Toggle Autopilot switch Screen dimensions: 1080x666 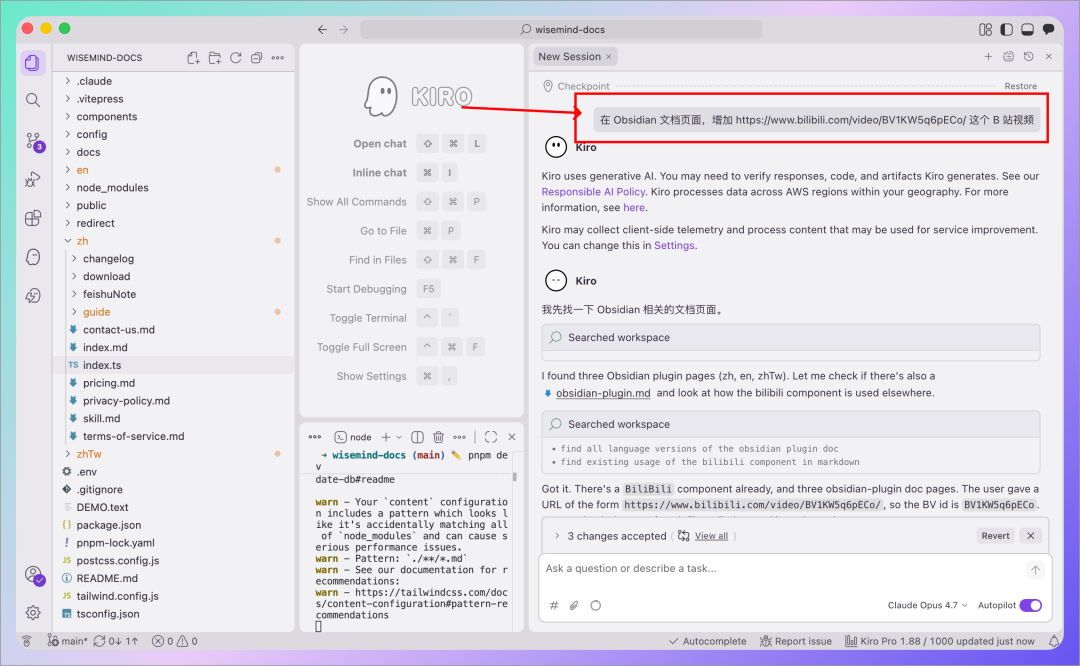tap(1031, 605)
